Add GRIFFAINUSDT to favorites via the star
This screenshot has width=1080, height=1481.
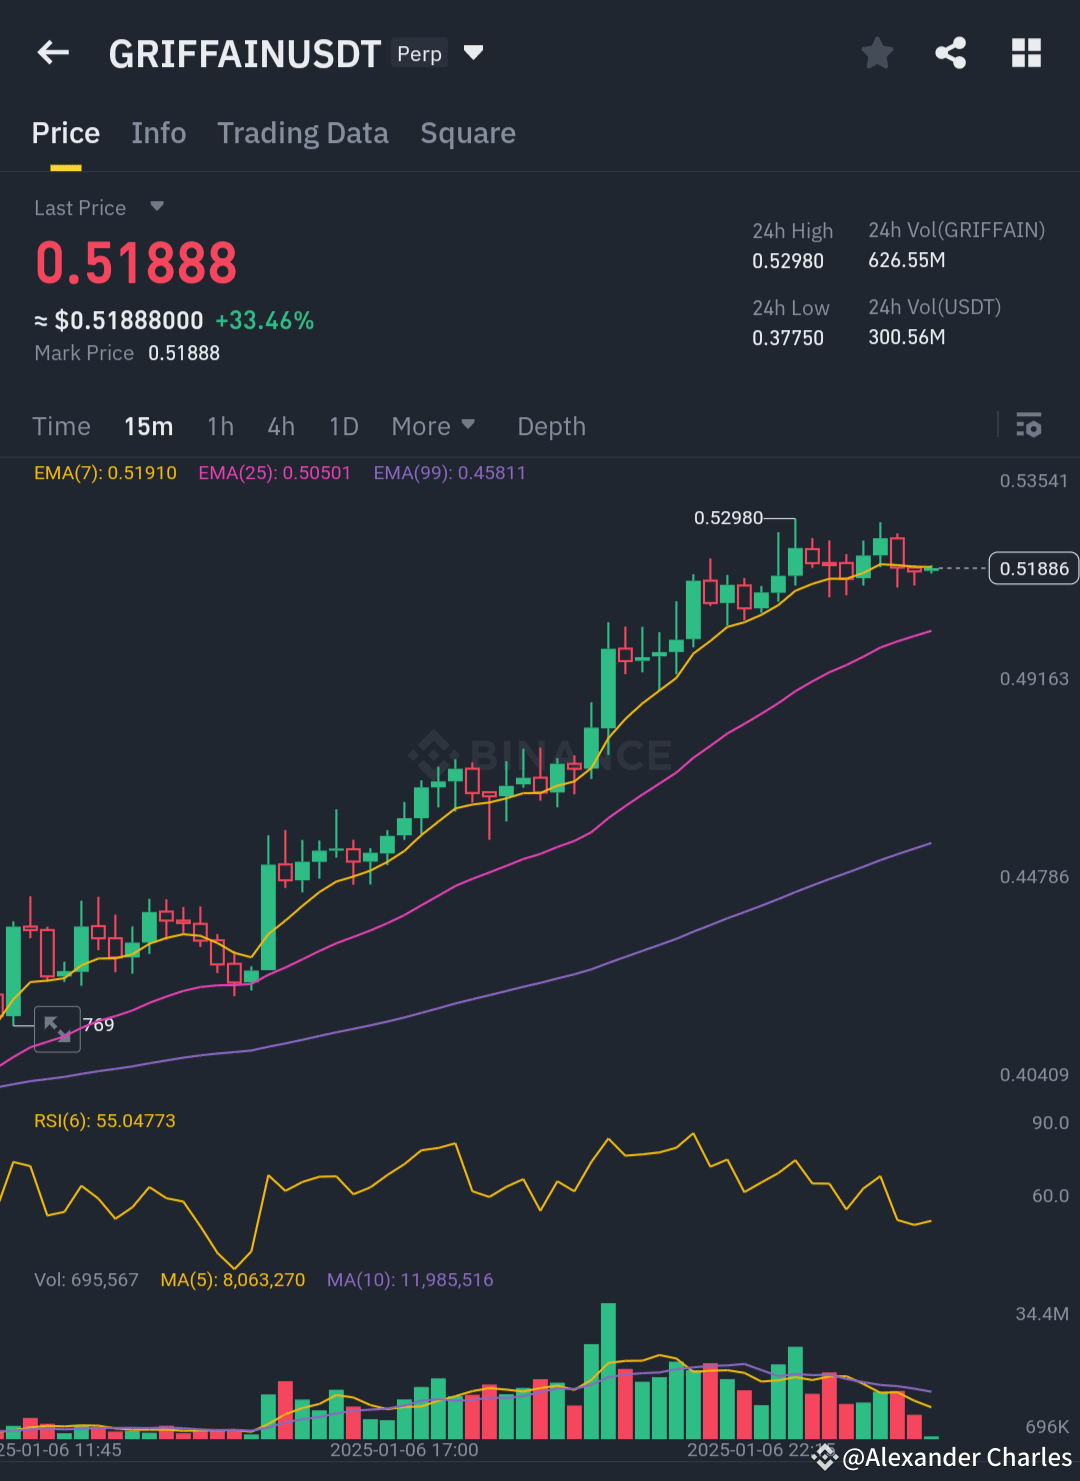(877, 53)
